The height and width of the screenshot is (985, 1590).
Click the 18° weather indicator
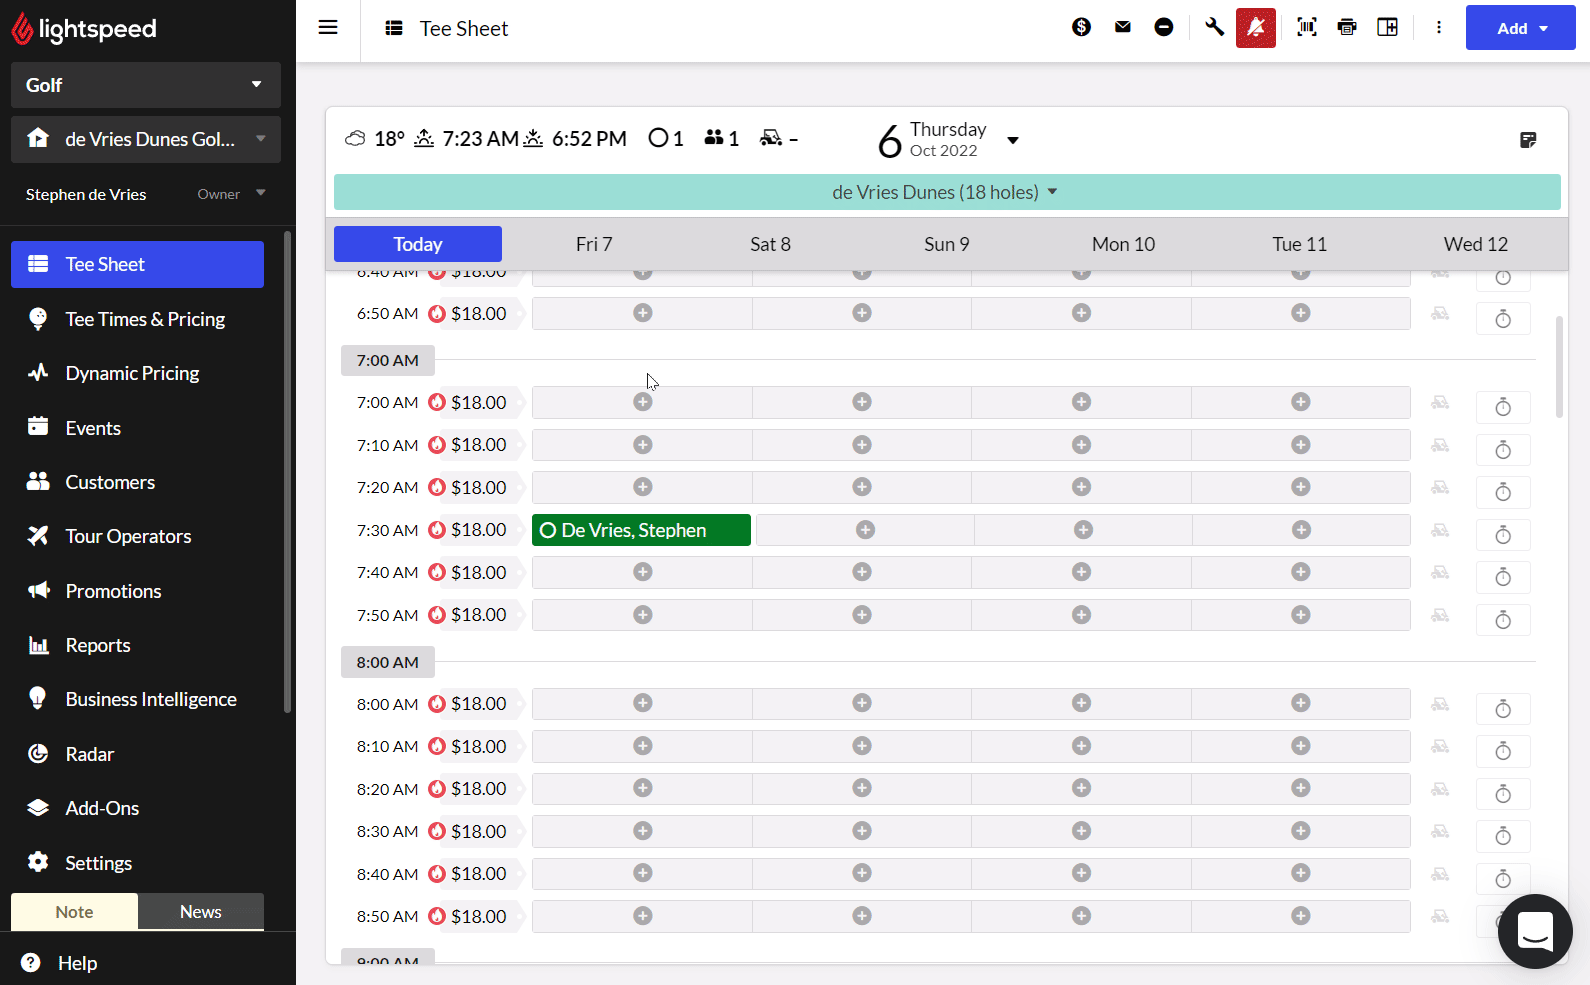point(375,139)
